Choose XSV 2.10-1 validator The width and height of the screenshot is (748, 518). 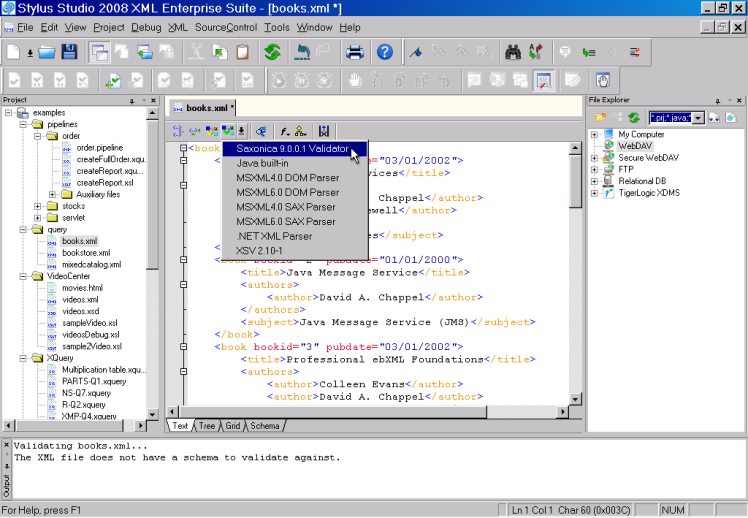(295, 251)
